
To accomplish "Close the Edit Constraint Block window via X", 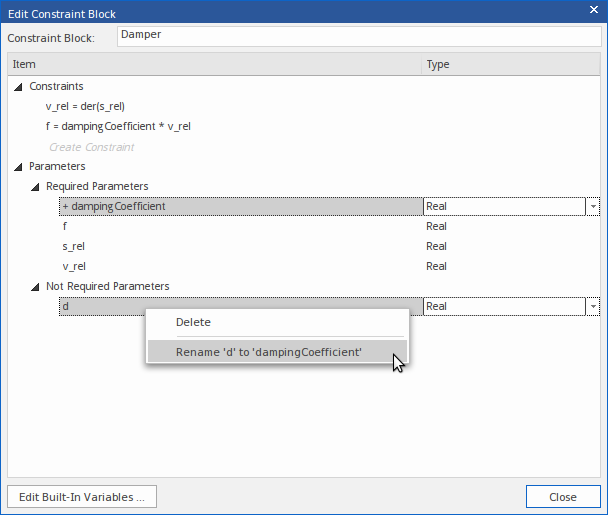I will pos(590,14).
